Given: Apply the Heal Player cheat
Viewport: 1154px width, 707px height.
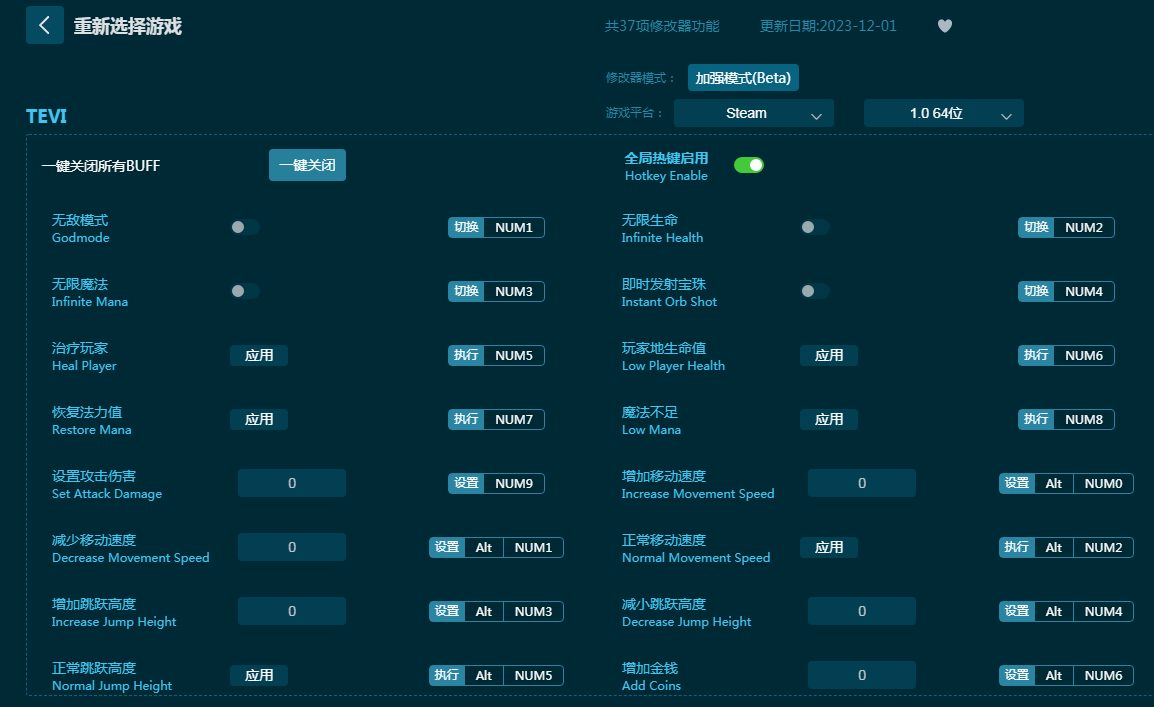Looking at the screenshot, I should (x=259, y=355).
